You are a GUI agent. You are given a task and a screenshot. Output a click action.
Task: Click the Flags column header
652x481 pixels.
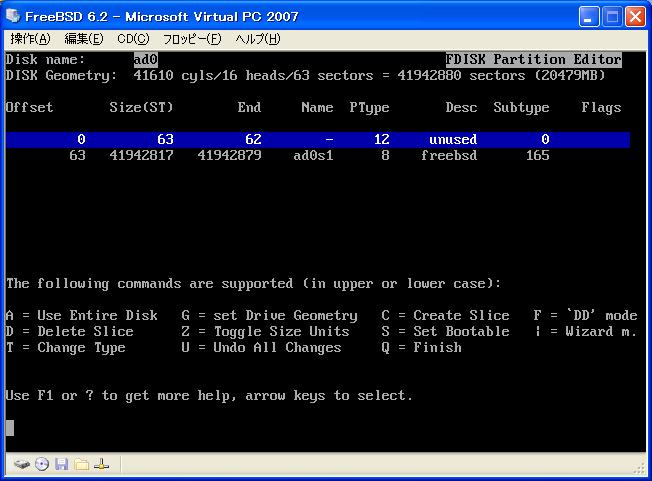[601, 107]
